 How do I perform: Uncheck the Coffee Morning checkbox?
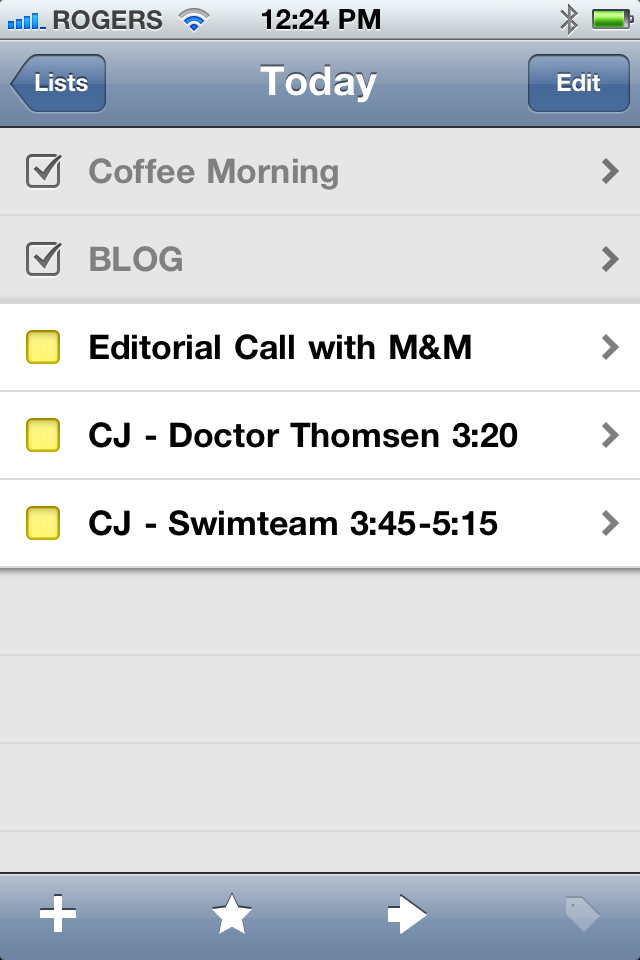pos(43,172)
